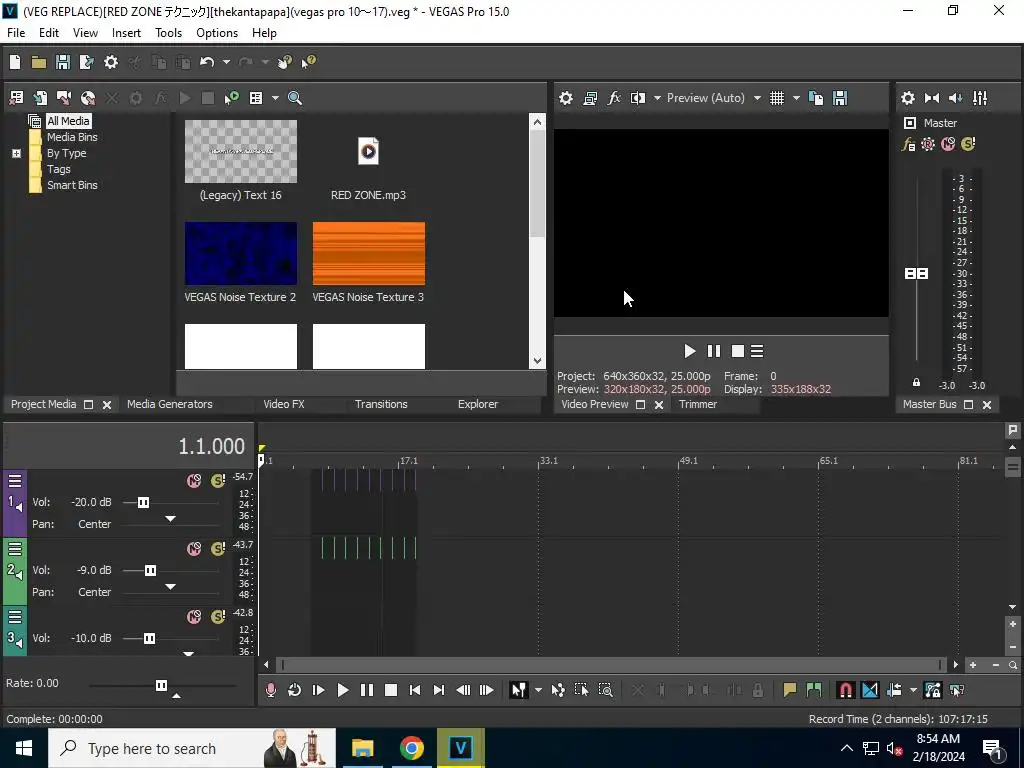Open the Undo history dropdown arrow
Image resolution: width=1024 pixels, height=768 pixels.
pyautogui.click(x=226, y=62)
